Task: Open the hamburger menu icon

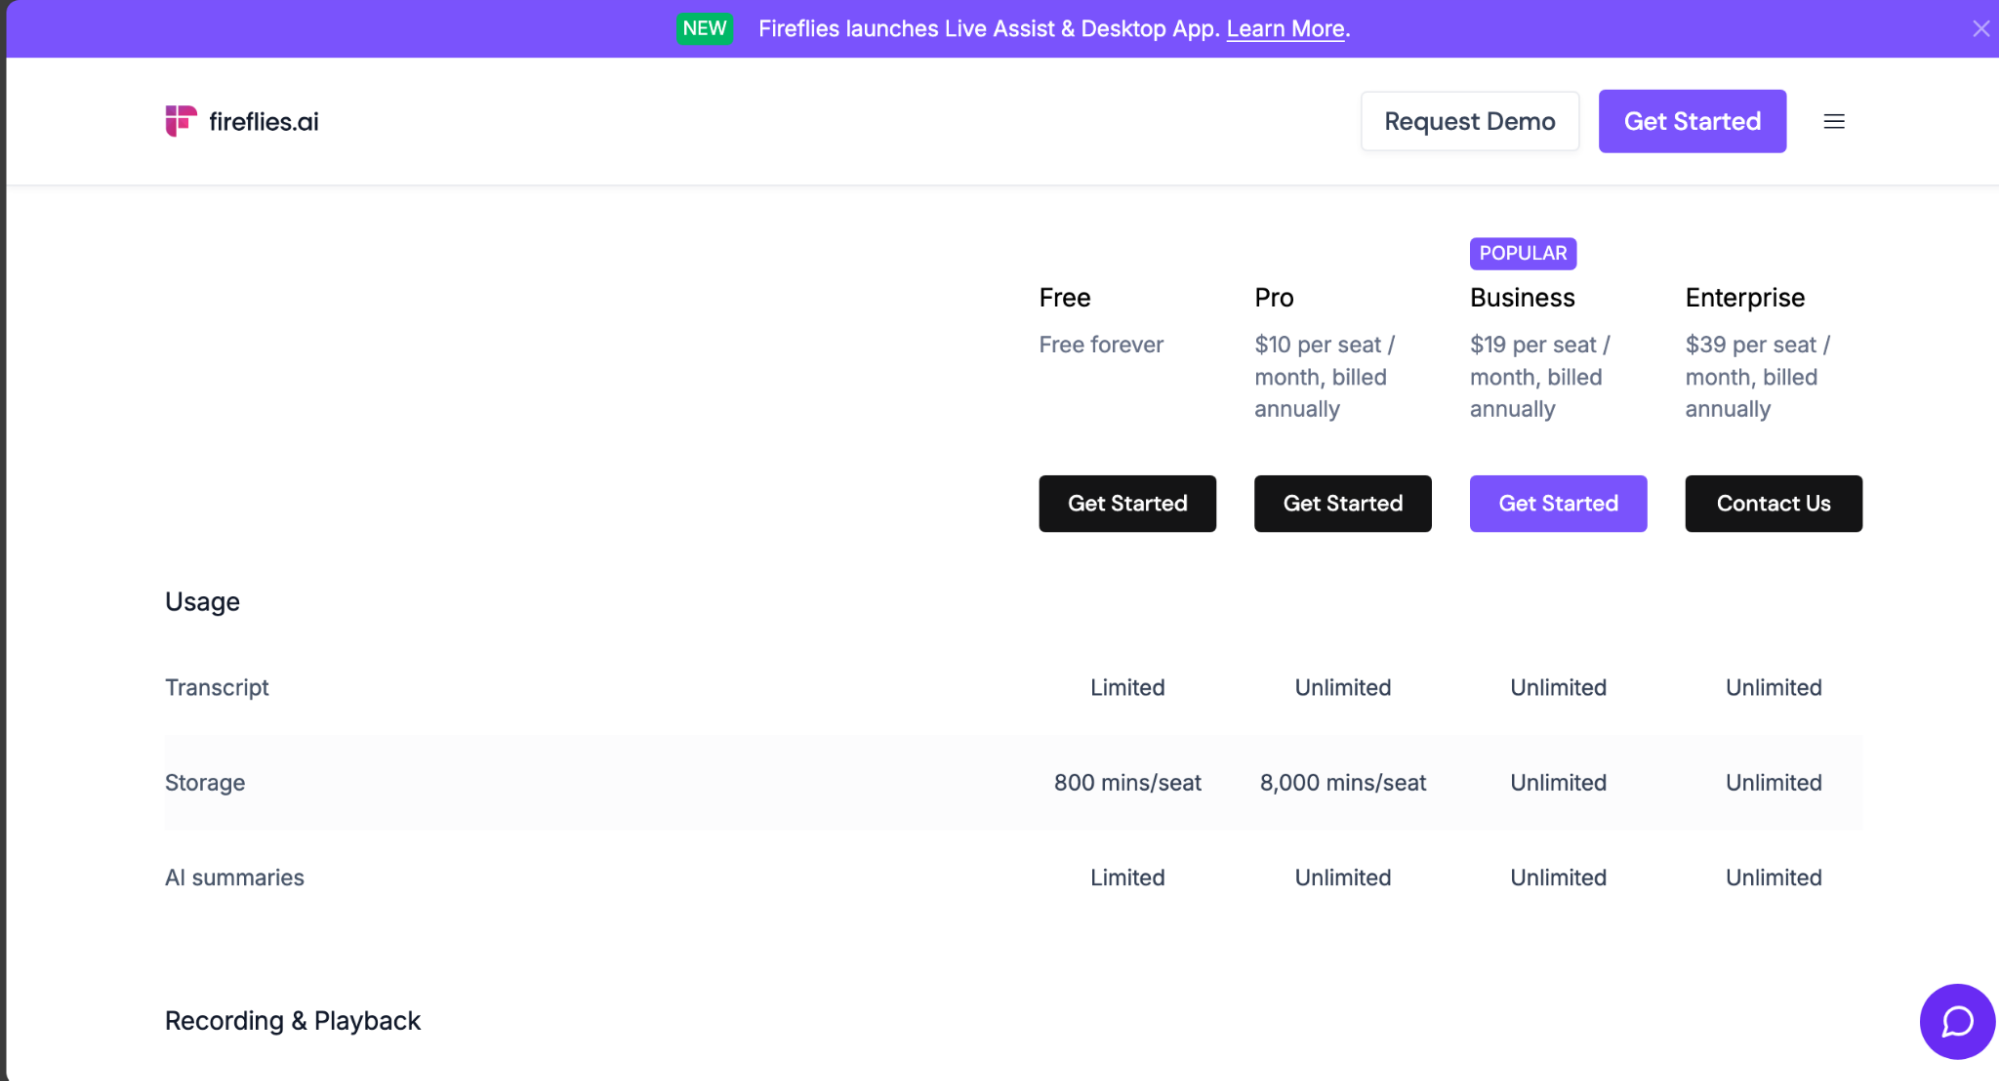Action: [1833, 121]
